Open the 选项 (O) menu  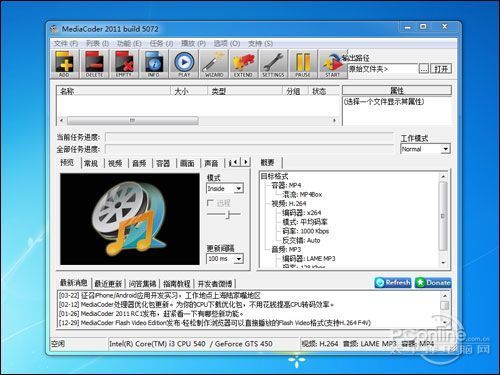(227, 43)
